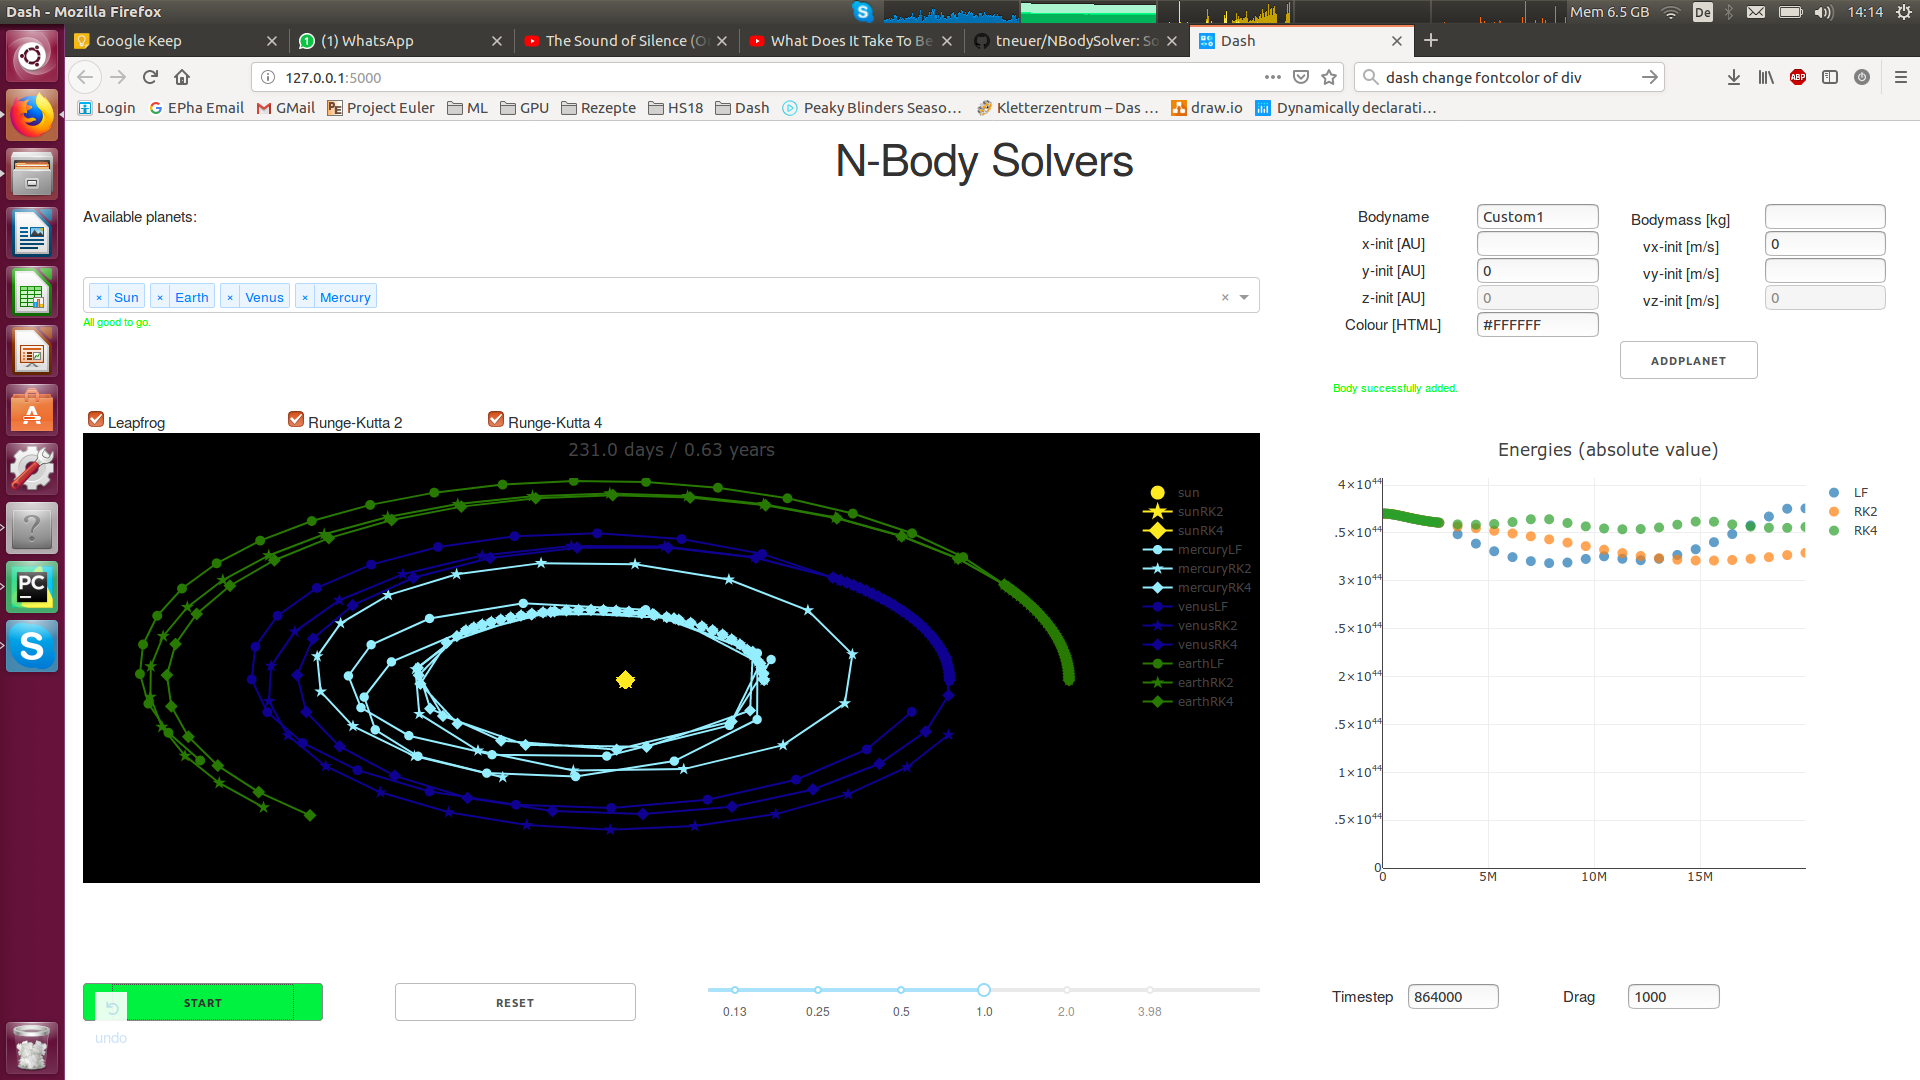Disable the Runge-Kutta 4 solver checkbox
1920x1080 pixels.
coord(496,420)
